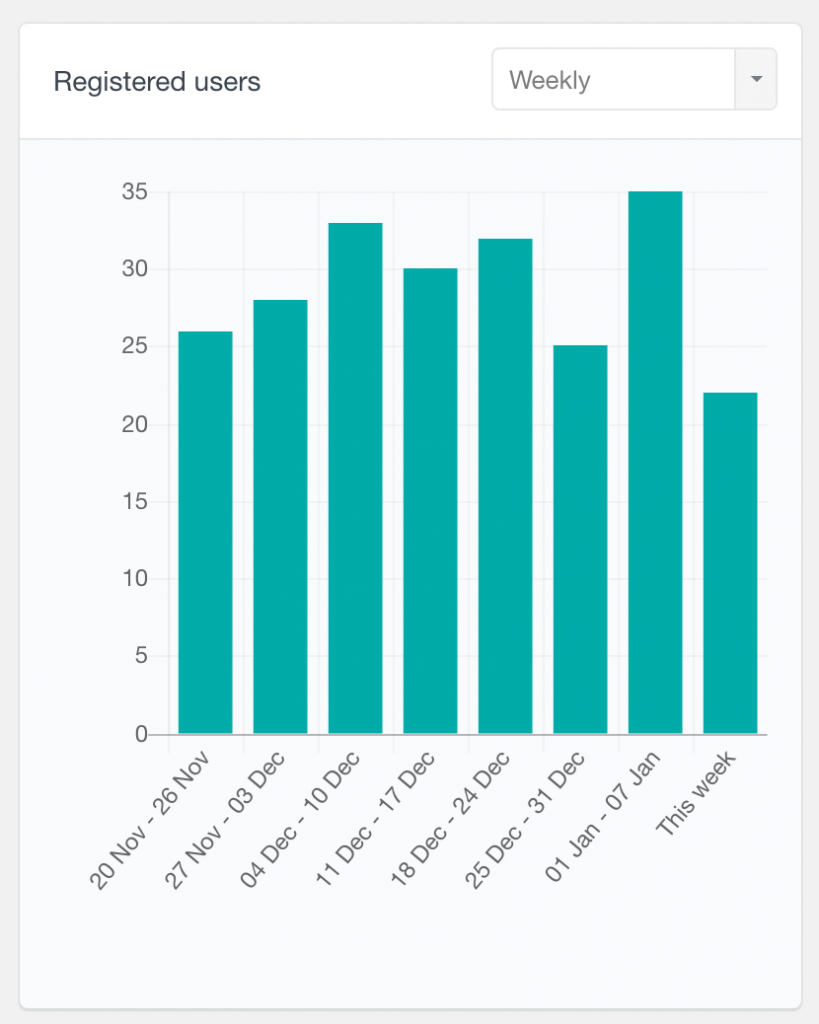This screenshot has height=1024, width=819.
Task: Click the bar labeled This week
Action: (730, 560)
